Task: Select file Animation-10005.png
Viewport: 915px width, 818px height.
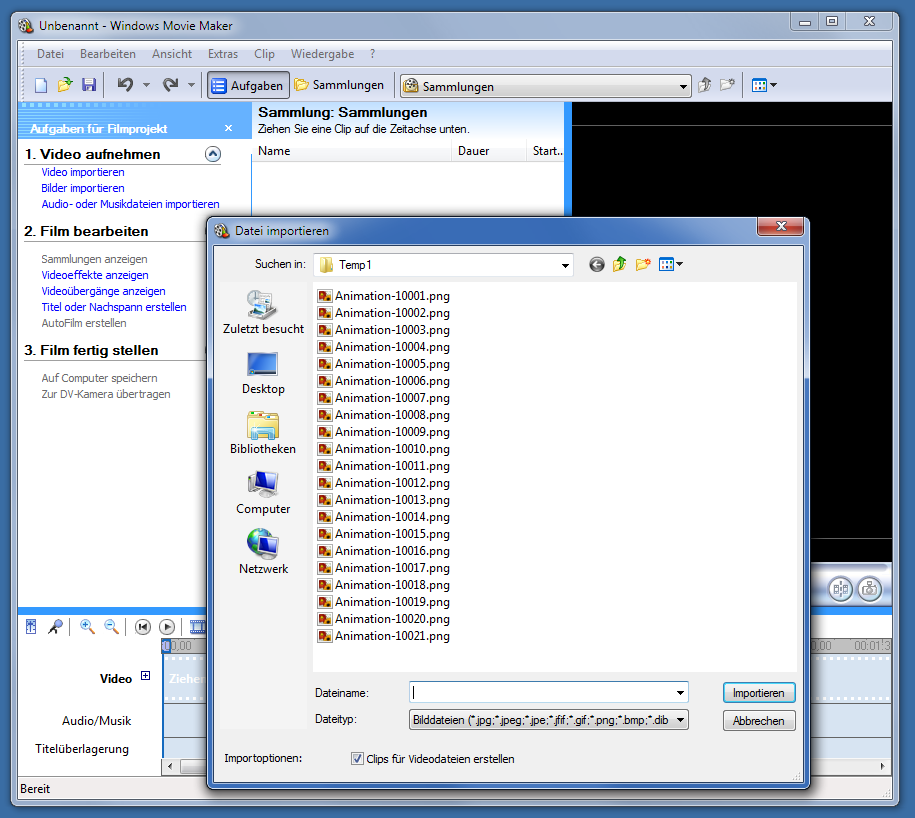Action: (x=384, y=364)
